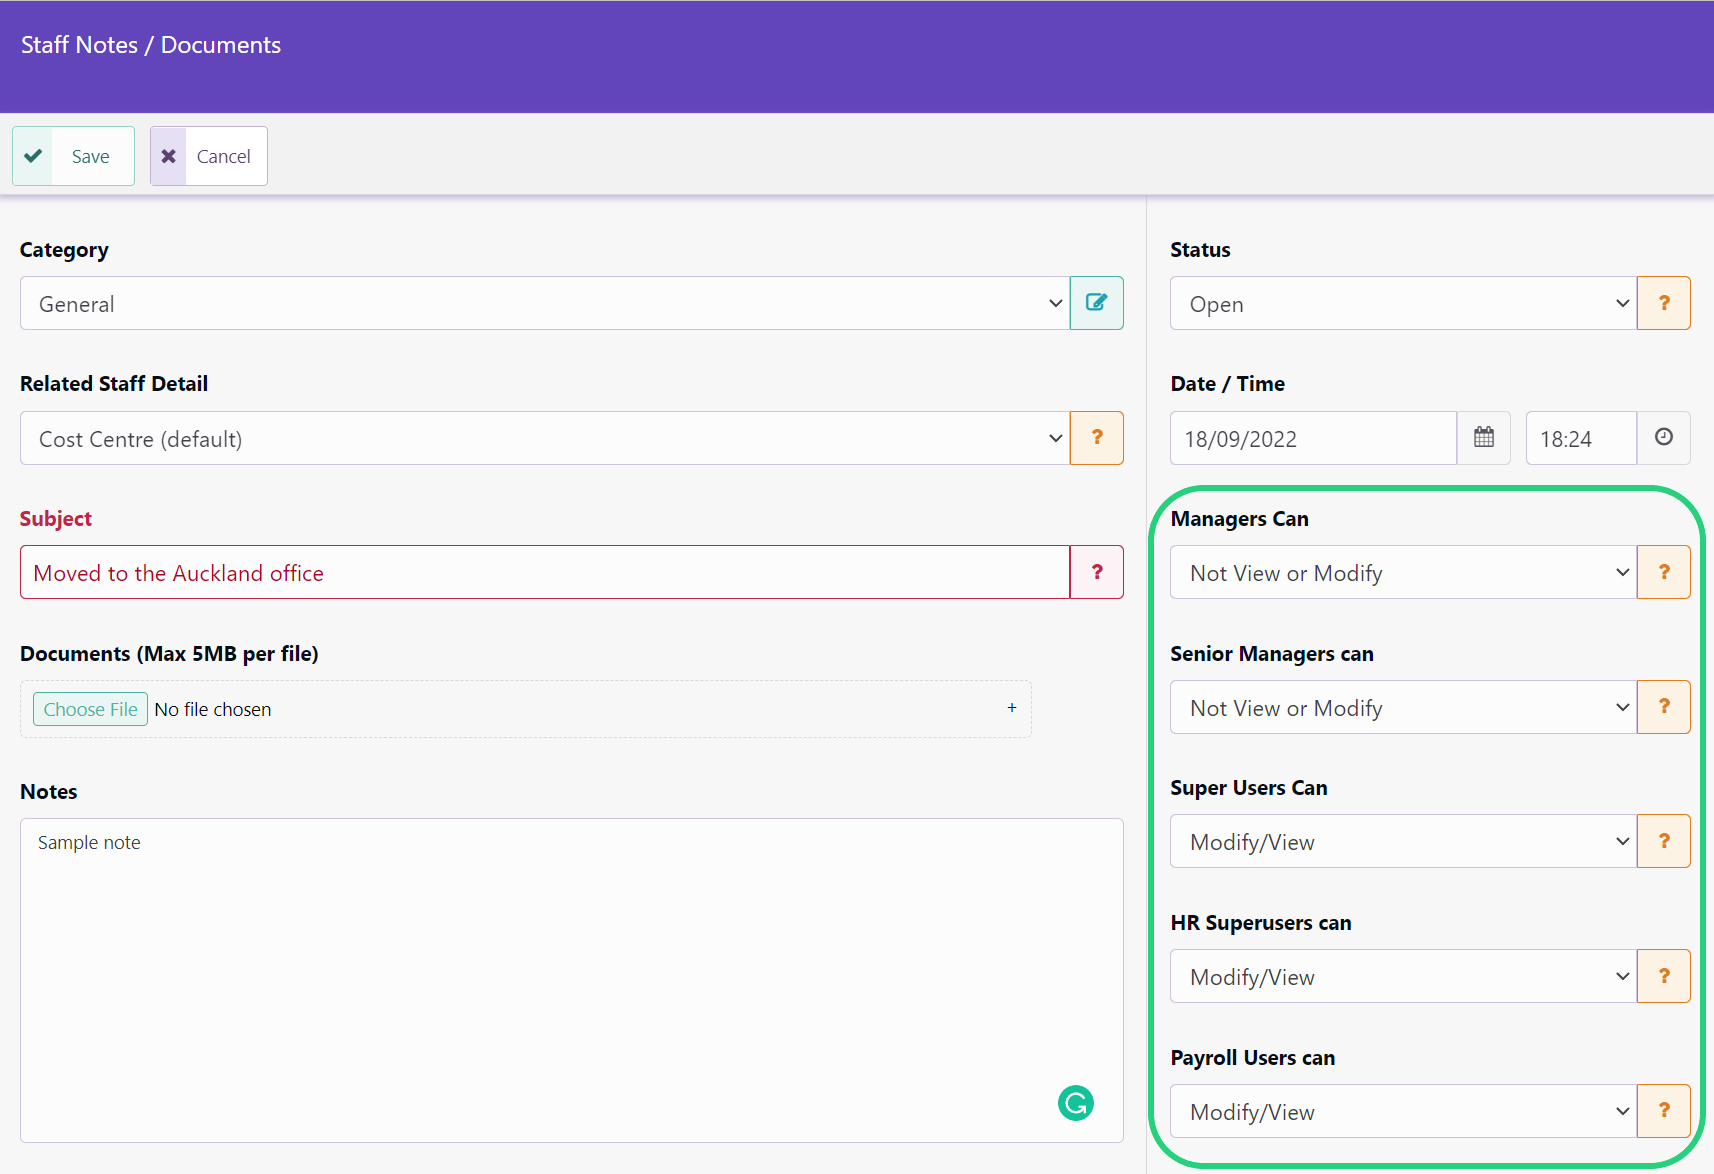Click the help icon beside Status
Screen dimensions: 1714x1174
point(1664,303)
